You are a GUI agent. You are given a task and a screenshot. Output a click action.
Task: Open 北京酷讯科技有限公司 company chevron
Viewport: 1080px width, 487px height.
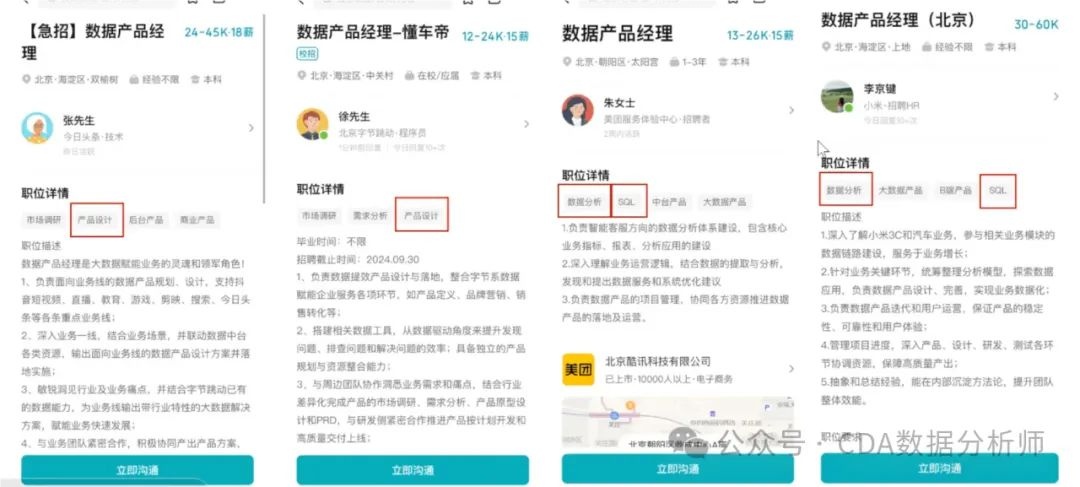(791, 369)
